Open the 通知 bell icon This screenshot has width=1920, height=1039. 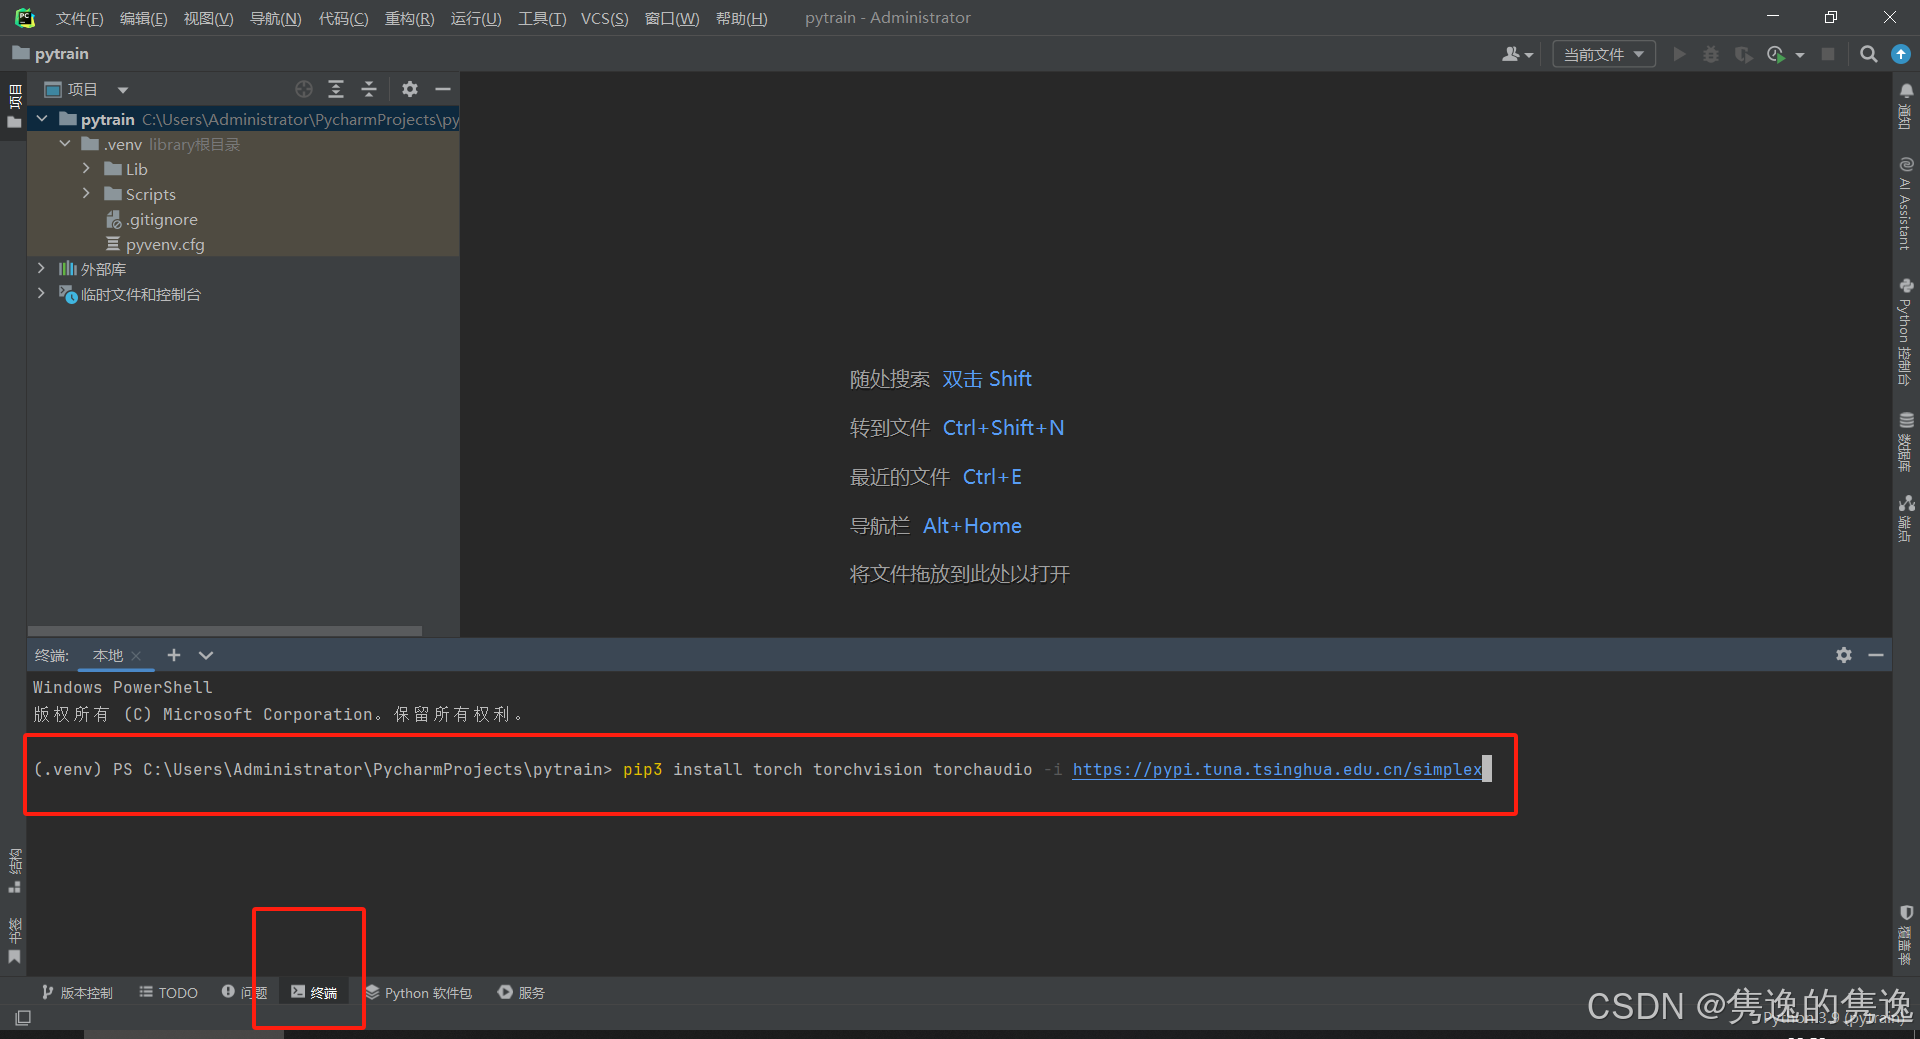1906,90
